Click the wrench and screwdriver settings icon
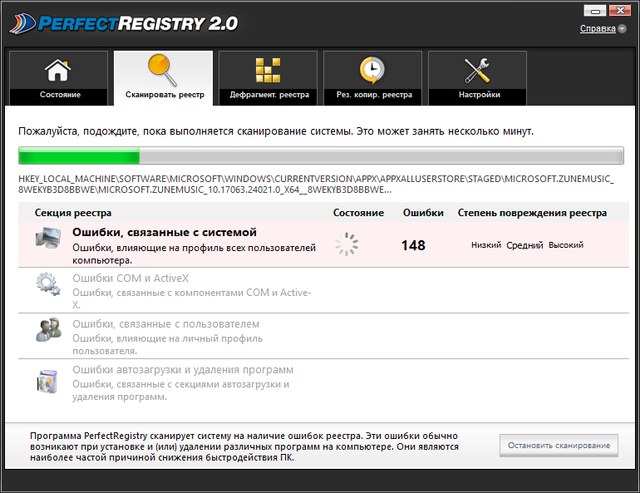Screen dimensions: 640x493 [477, 71]
